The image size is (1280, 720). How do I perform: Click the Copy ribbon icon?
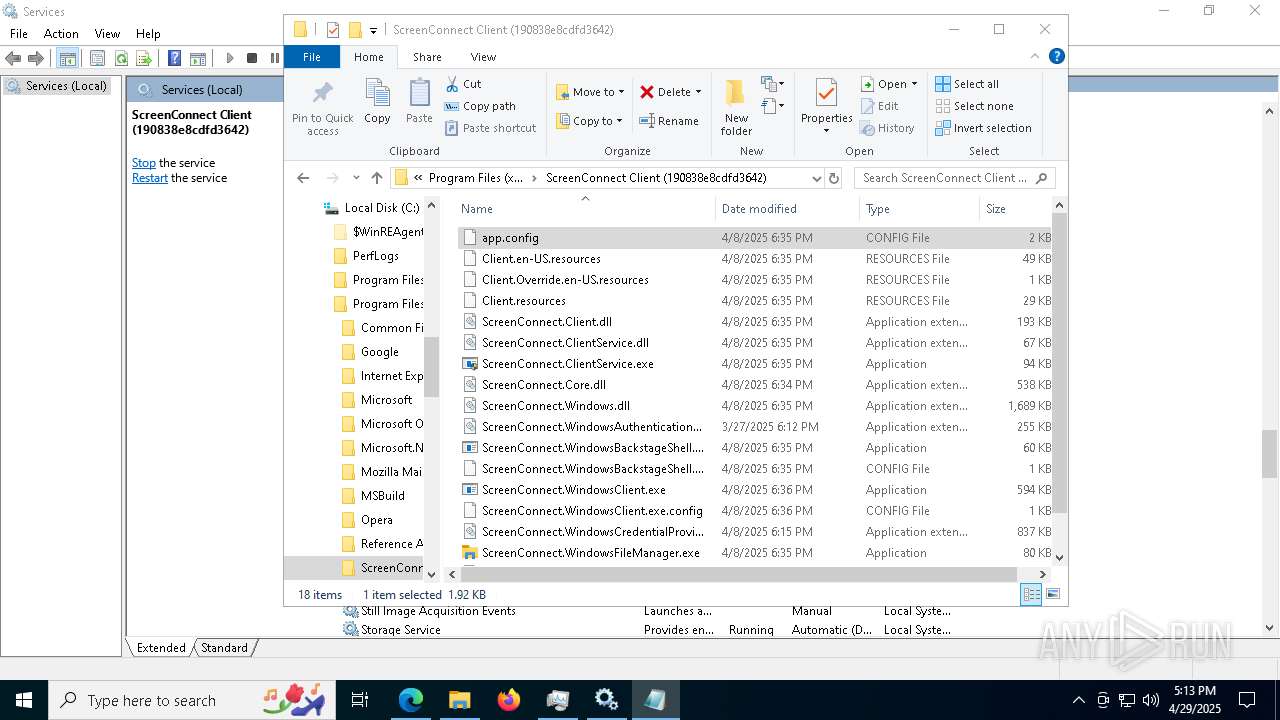[377, 101]
